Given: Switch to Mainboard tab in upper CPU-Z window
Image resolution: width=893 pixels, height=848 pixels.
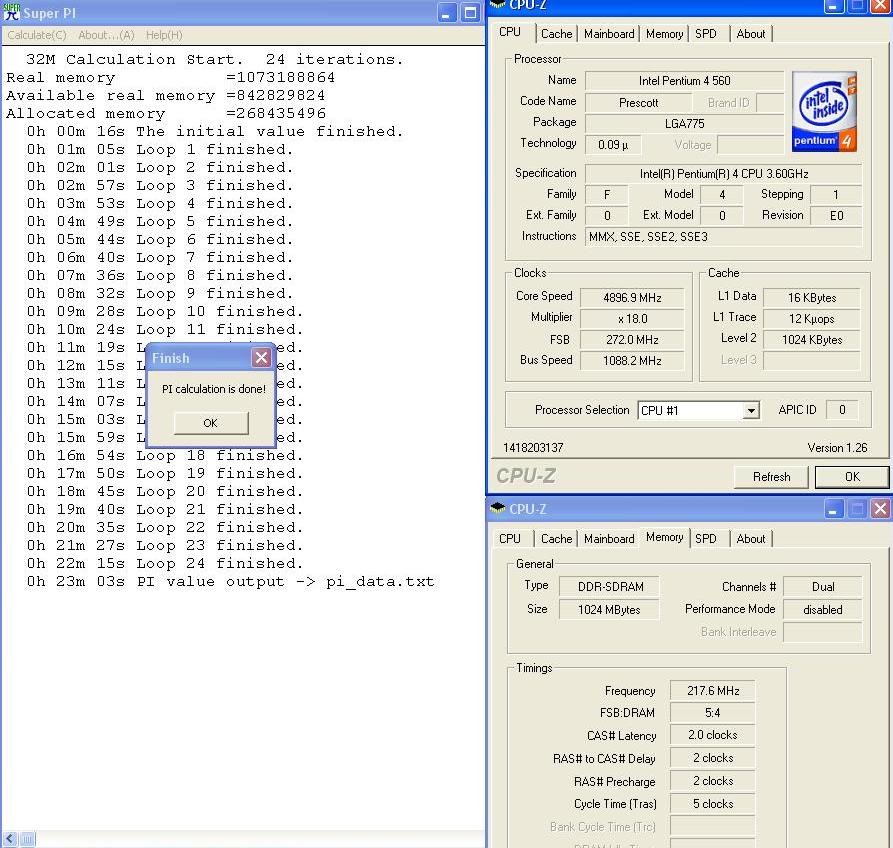Looking at the screenshot, I should pyautogui.click(x=609, y=34).
